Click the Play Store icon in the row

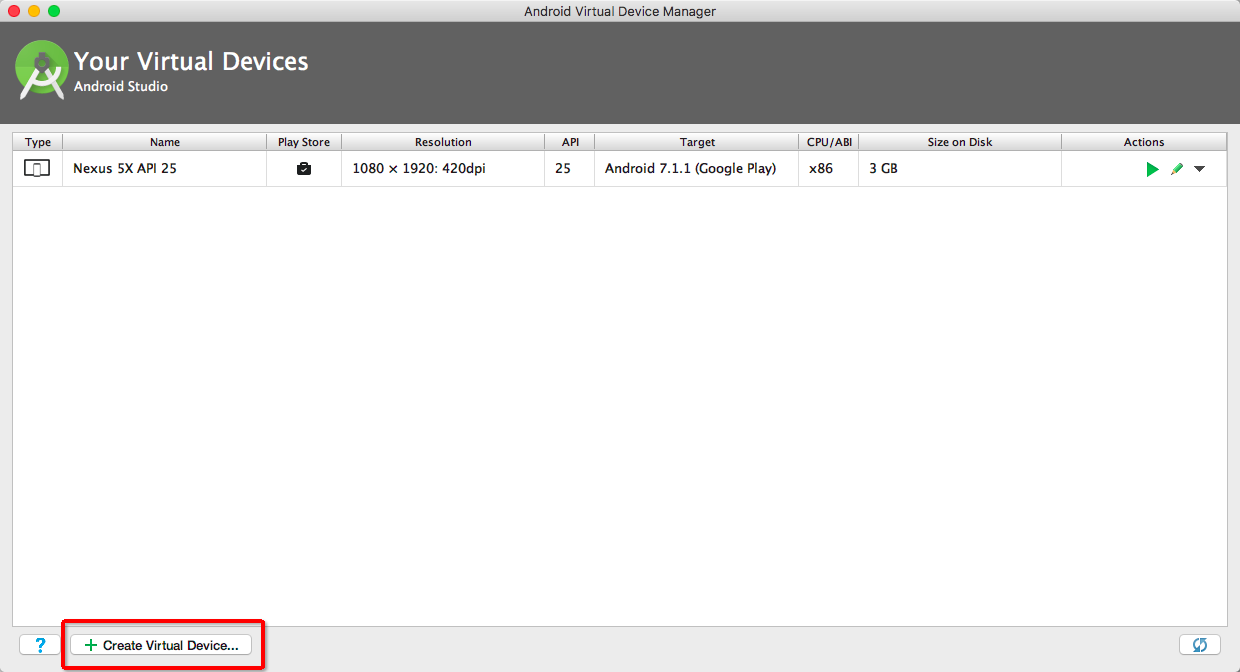(x=304, y=169)
